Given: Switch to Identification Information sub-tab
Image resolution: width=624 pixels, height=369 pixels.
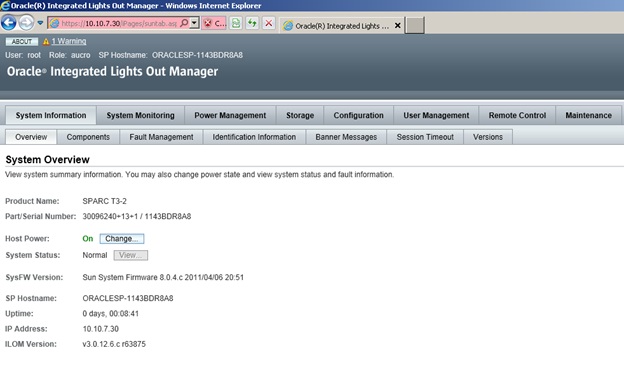Looking at the screenshot, I should click(254, 137).
